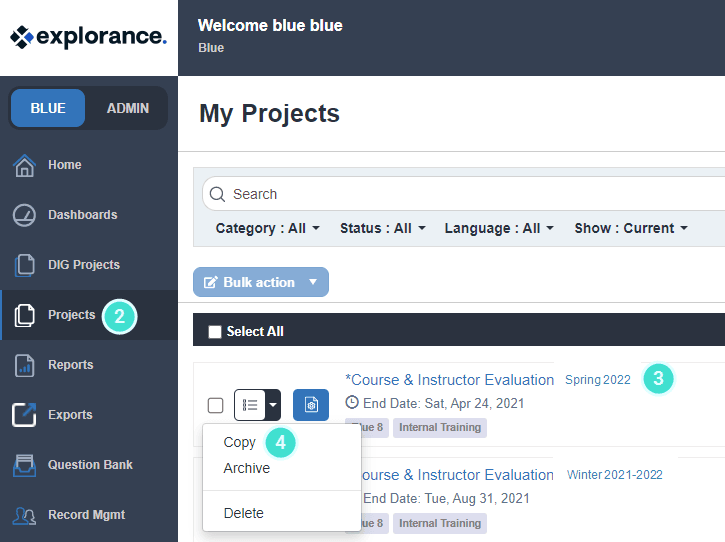Viewport: 725px width, 542px height.
Task: Click End Date: Tue, Aug 31, 2021 text
Action: [x=446, y=499]
